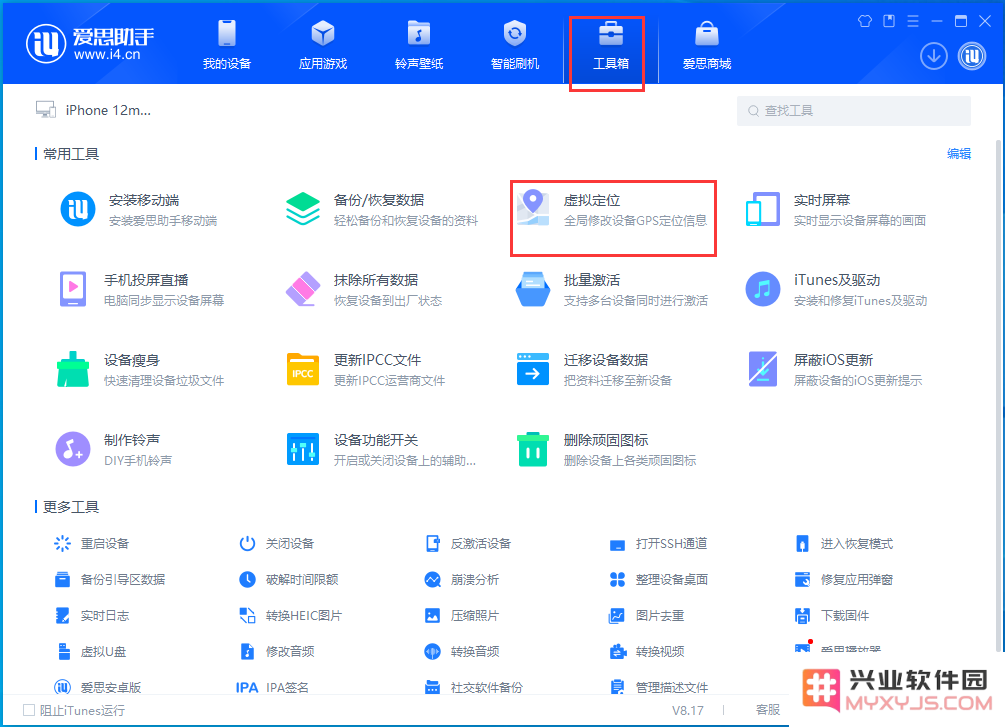Open 批量激活 tool
1005x727 pixels.
point(612,290)
